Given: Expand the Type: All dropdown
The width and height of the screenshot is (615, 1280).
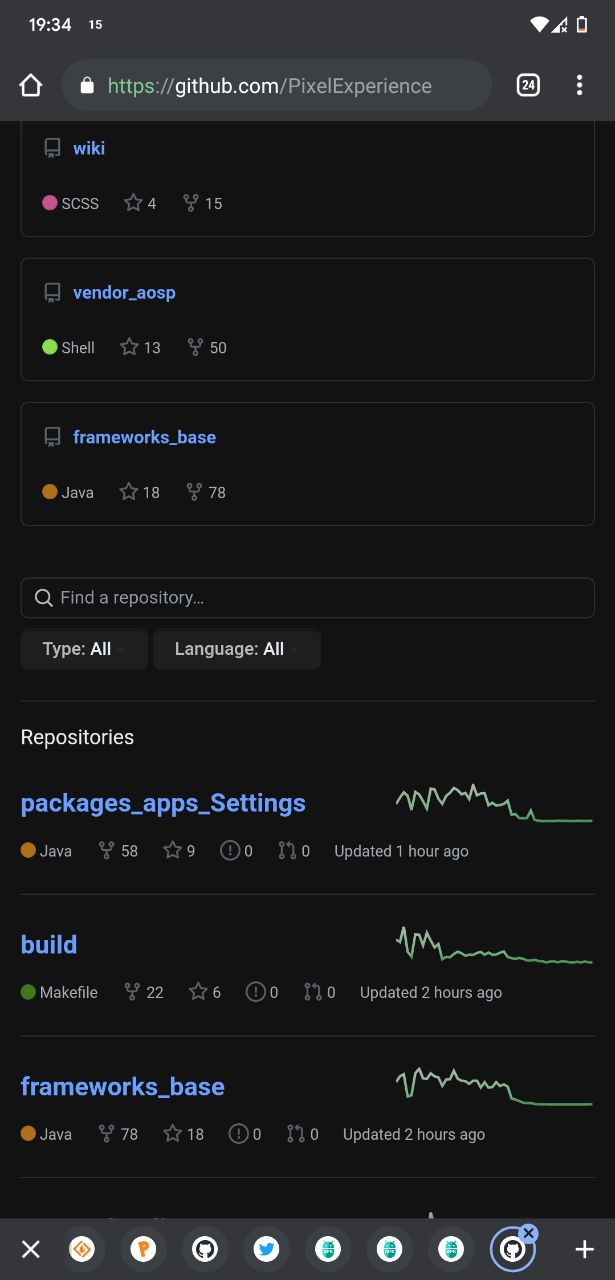Looking at the screenshot, I should tap(84, 649).
